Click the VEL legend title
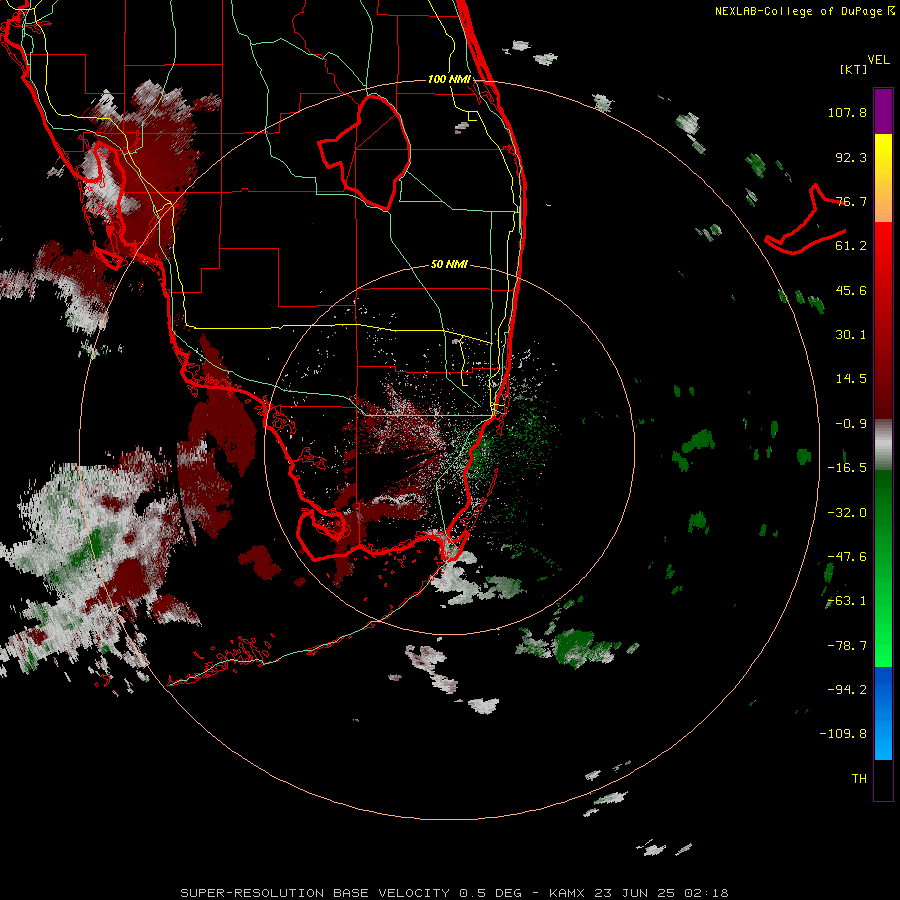This screenshot has width=900, height=900. (878, 60)
